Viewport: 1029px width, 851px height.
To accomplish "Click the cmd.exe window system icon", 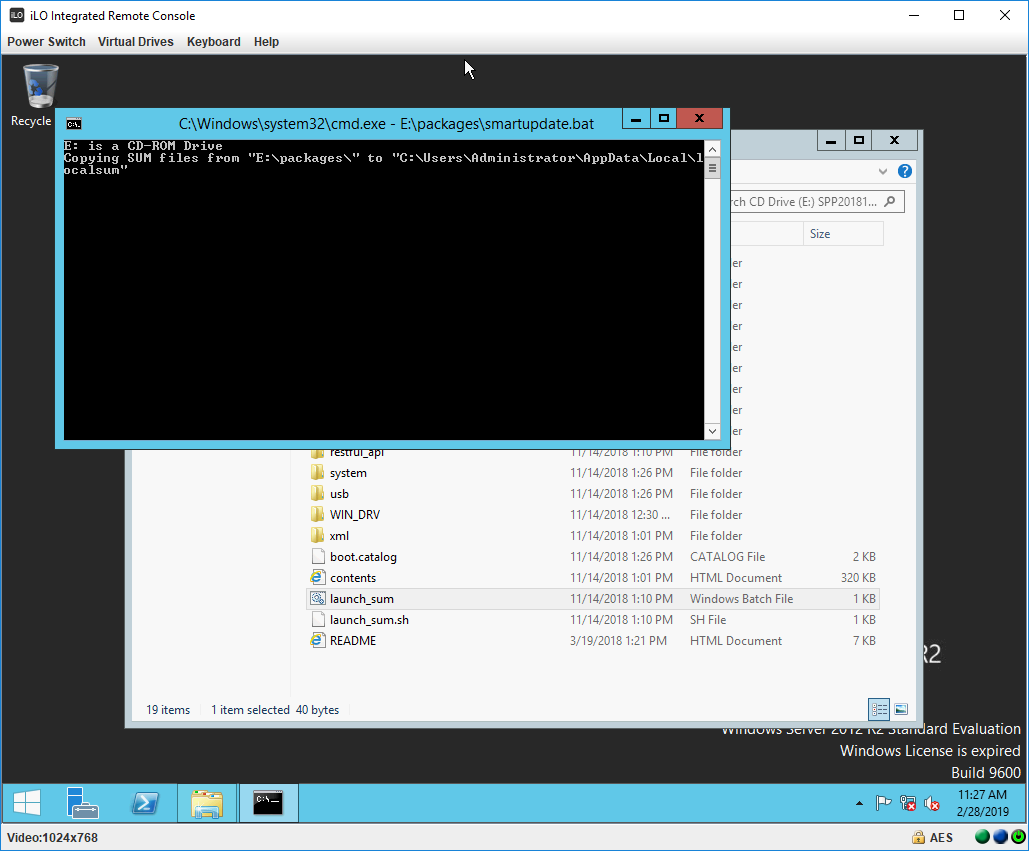I will 74,124.
